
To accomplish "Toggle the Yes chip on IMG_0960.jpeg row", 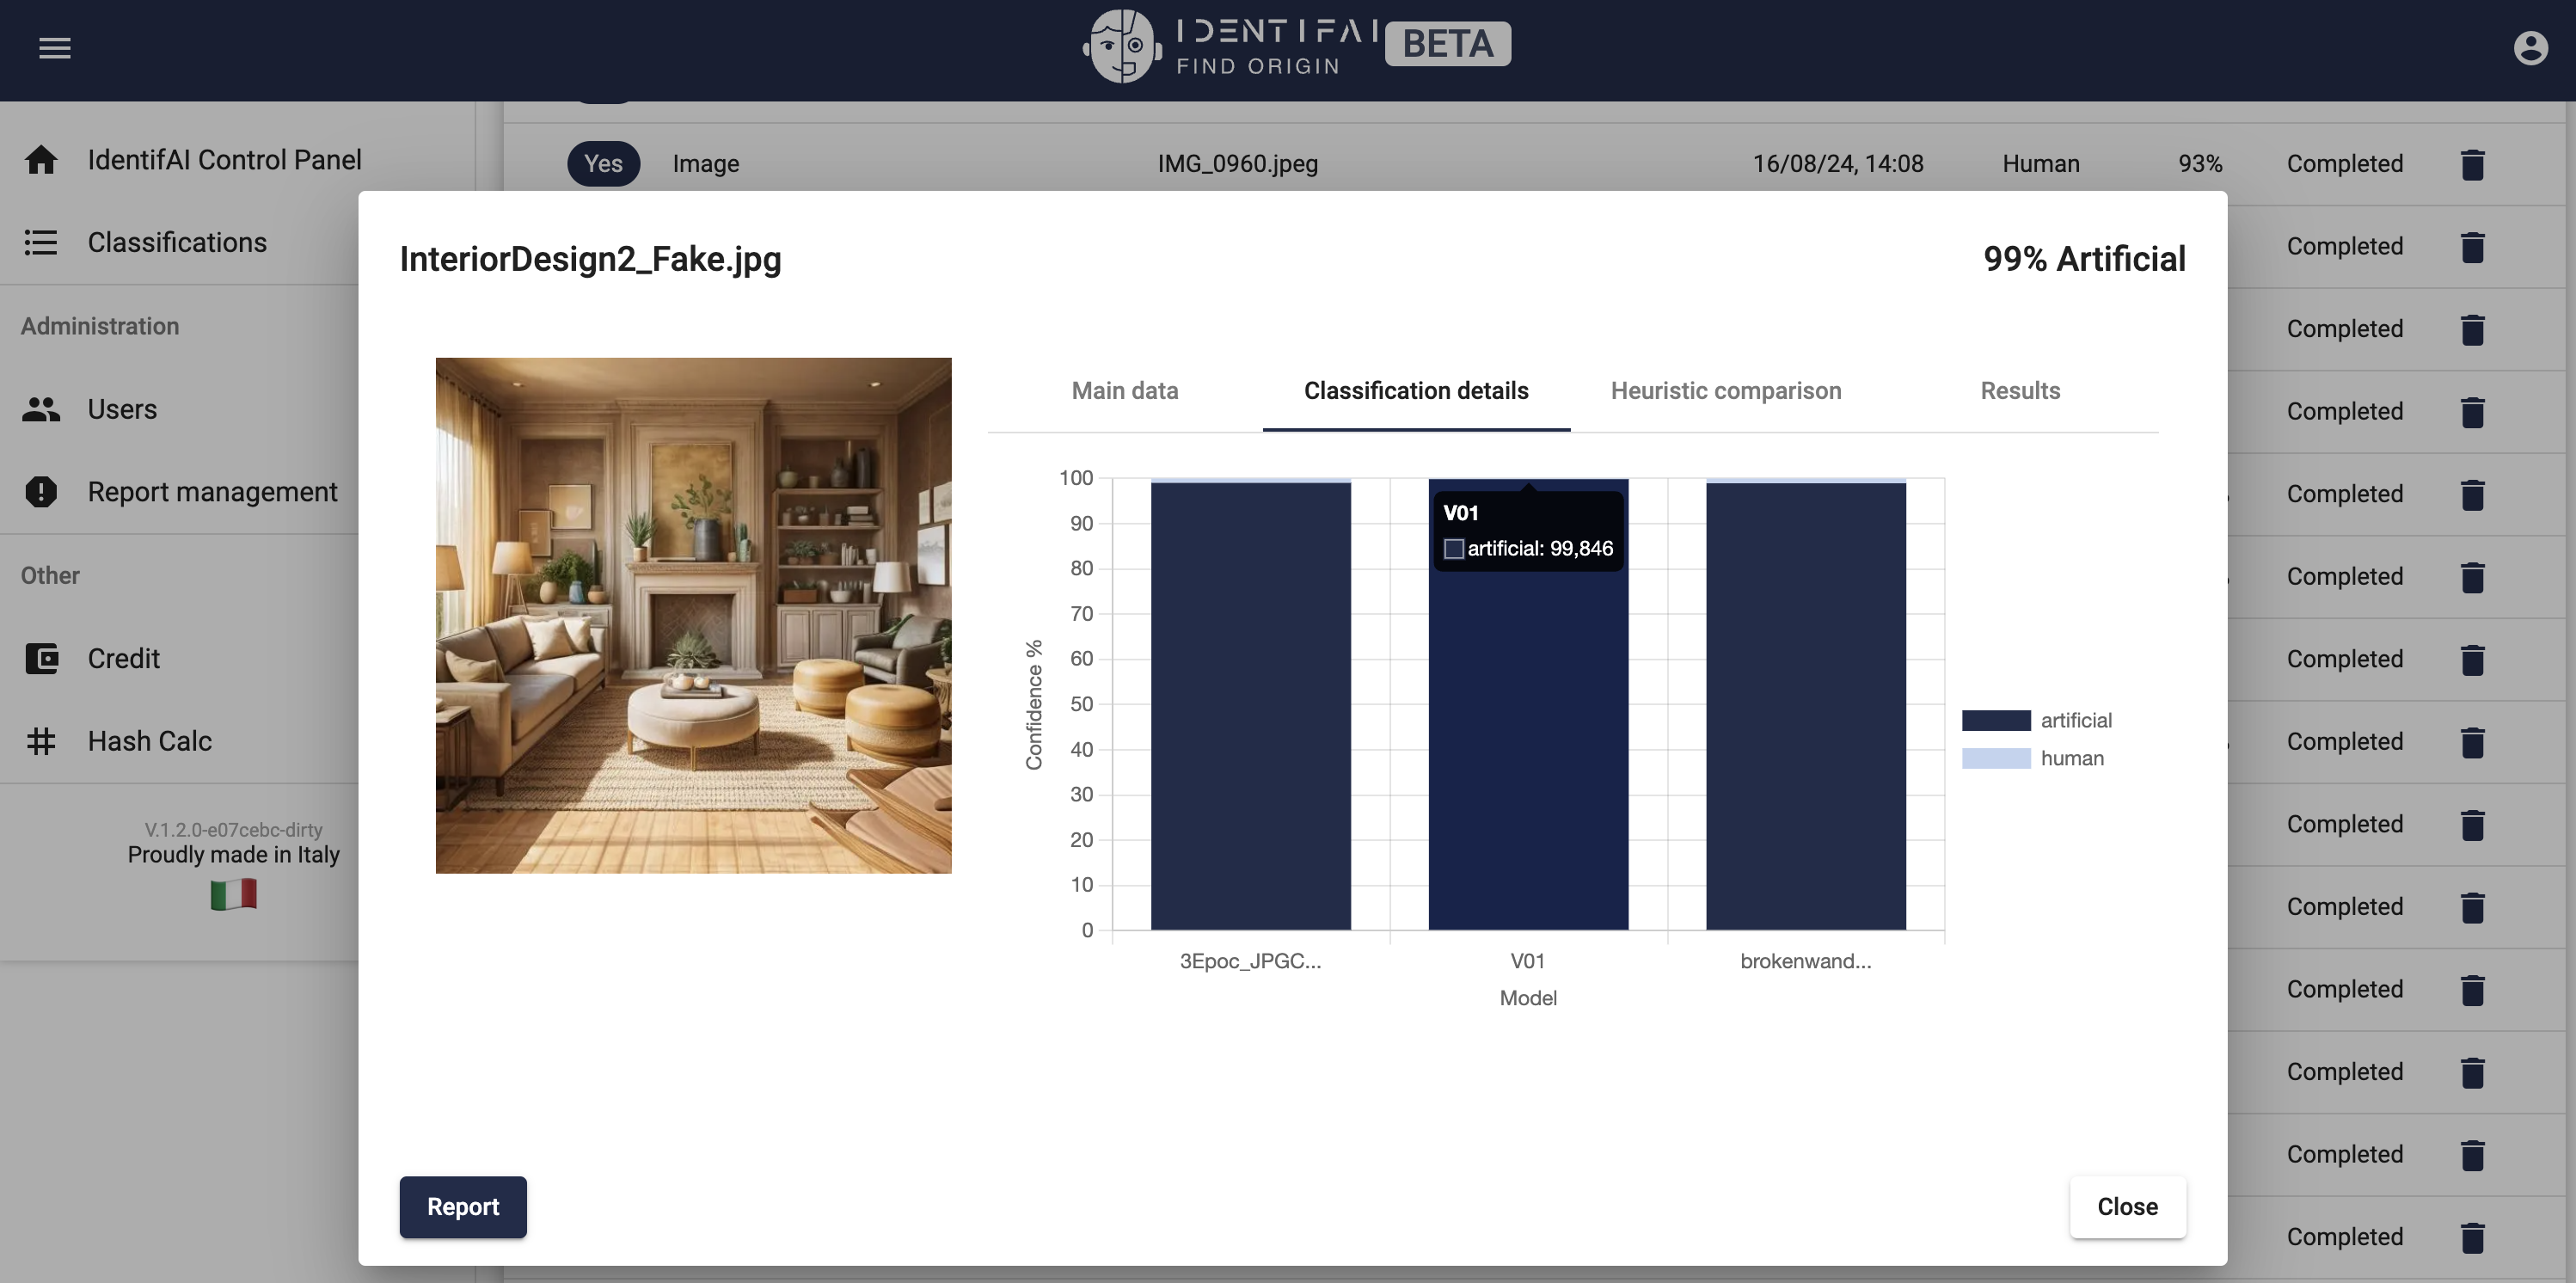I will 603,164.
